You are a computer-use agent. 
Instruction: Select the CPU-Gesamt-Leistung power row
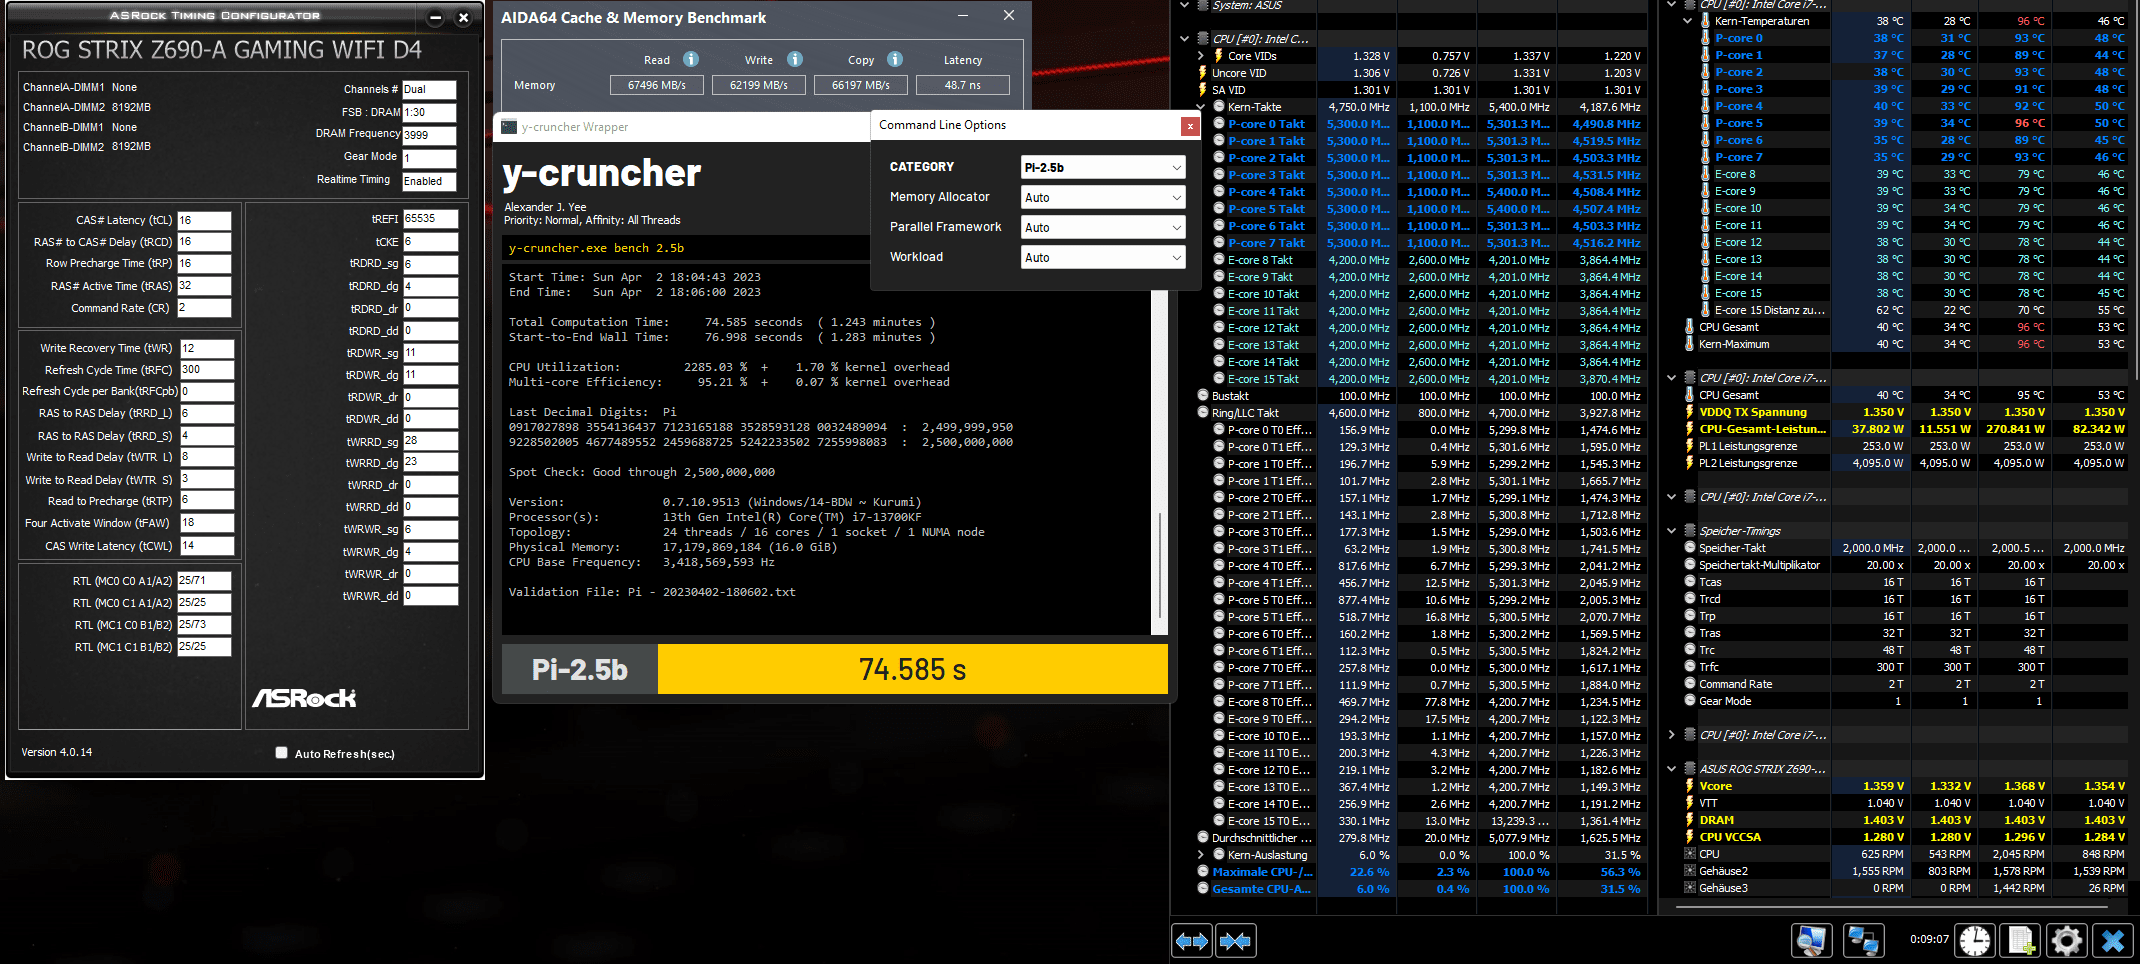point(1906,429)
